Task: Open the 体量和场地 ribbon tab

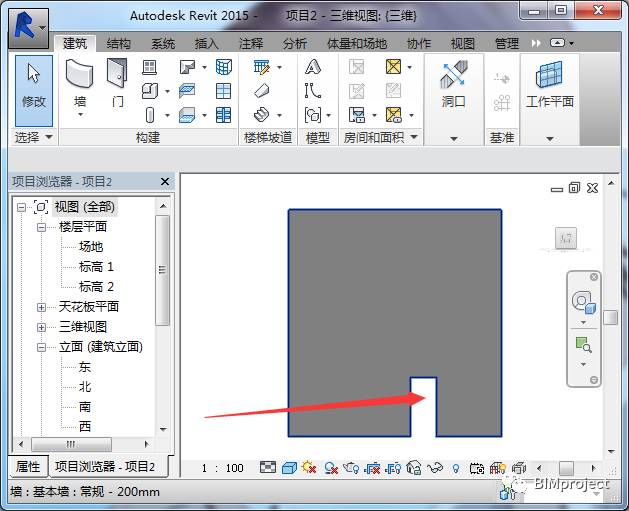Action: click(357, 43)
